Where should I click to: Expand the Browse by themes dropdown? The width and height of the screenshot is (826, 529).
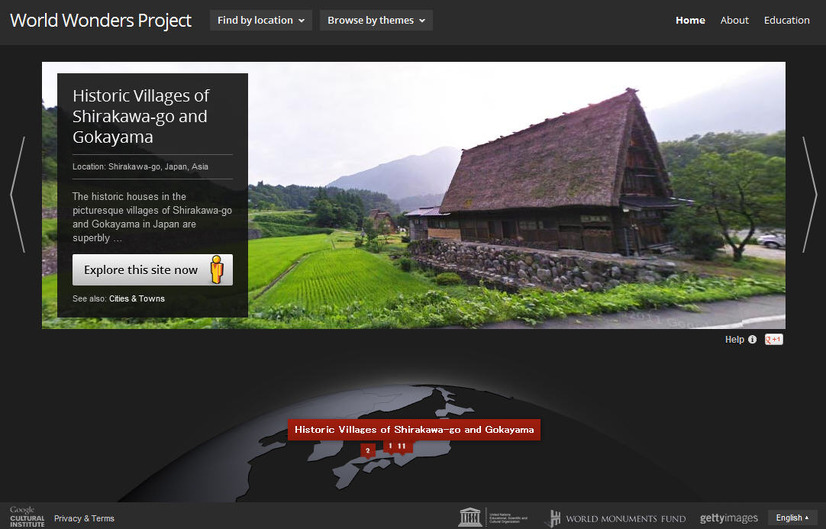point(376,21)
